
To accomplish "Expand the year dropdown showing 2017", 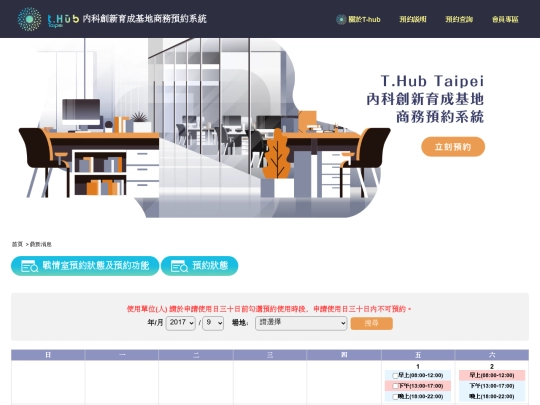I will point(181,323).
